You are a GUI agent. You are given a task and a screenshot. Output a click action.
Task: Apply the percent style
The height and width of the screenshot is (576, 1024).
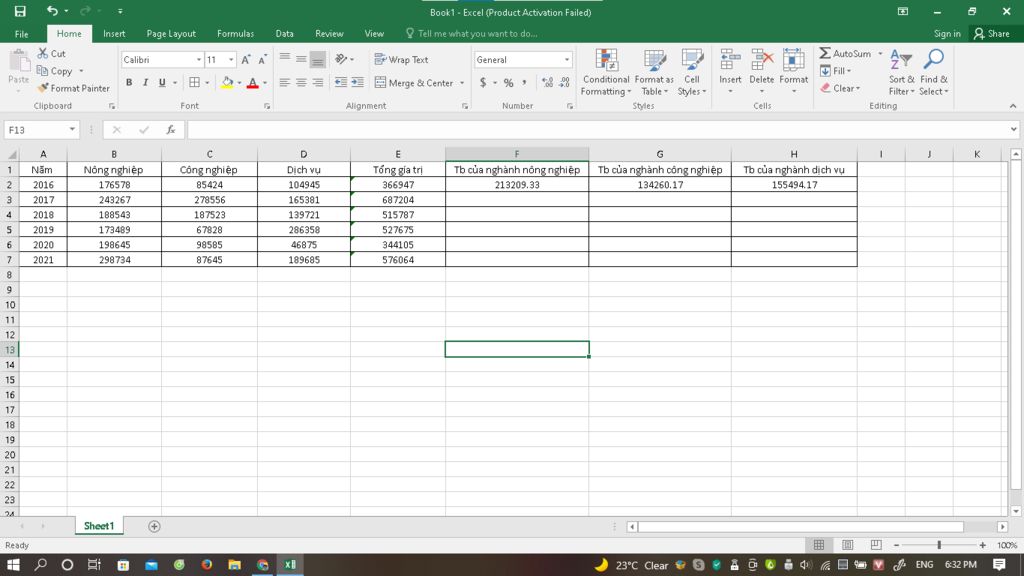point(508,83)
